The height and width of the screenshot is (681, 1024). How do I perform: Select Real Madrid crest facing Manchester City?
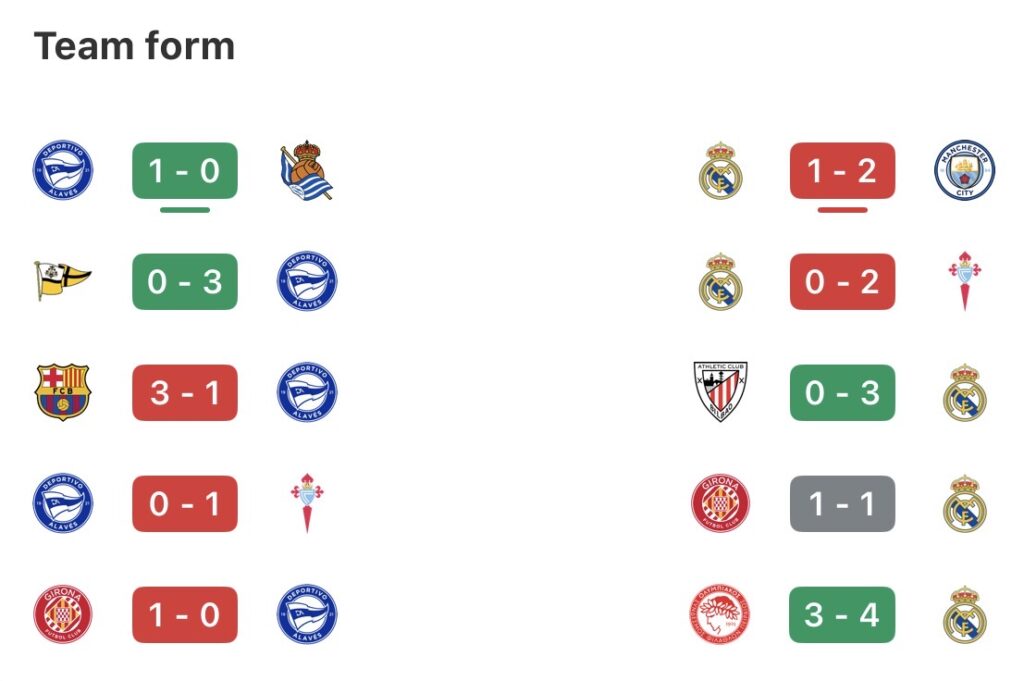coord(720,171)
